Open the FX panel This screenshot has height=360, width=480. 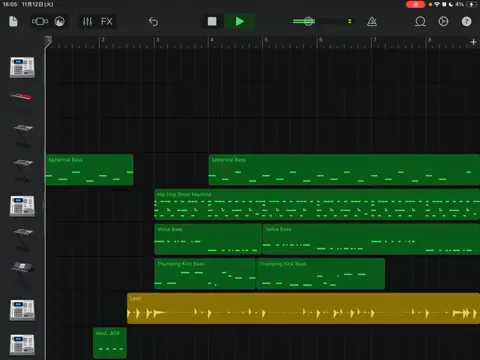pos(107,22)
